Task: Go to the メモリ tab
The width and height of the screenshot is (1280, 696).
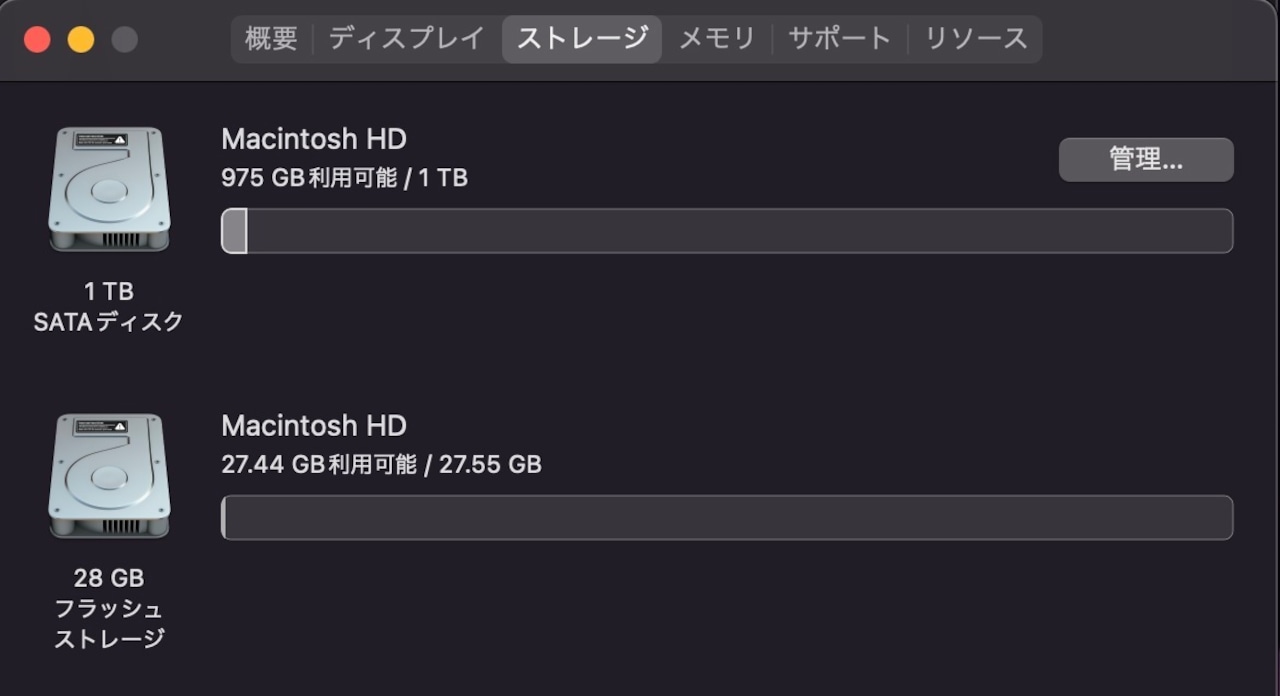Action: (717, 39)
